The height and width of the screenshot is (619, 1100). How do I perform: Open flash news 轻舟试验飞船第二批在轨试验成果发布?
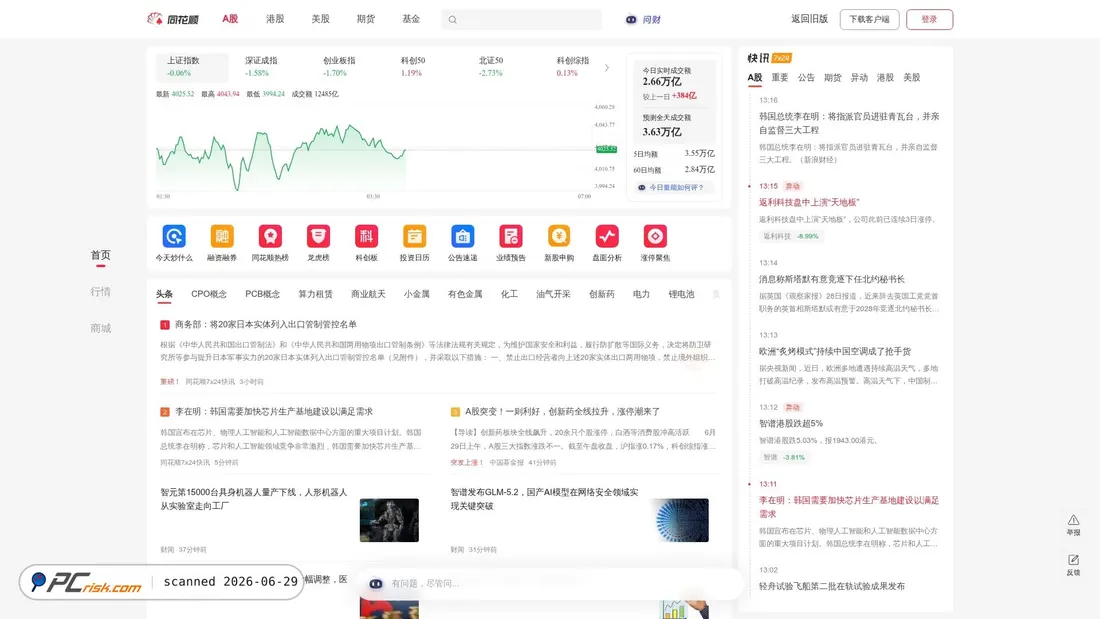[x=832, y=586]
